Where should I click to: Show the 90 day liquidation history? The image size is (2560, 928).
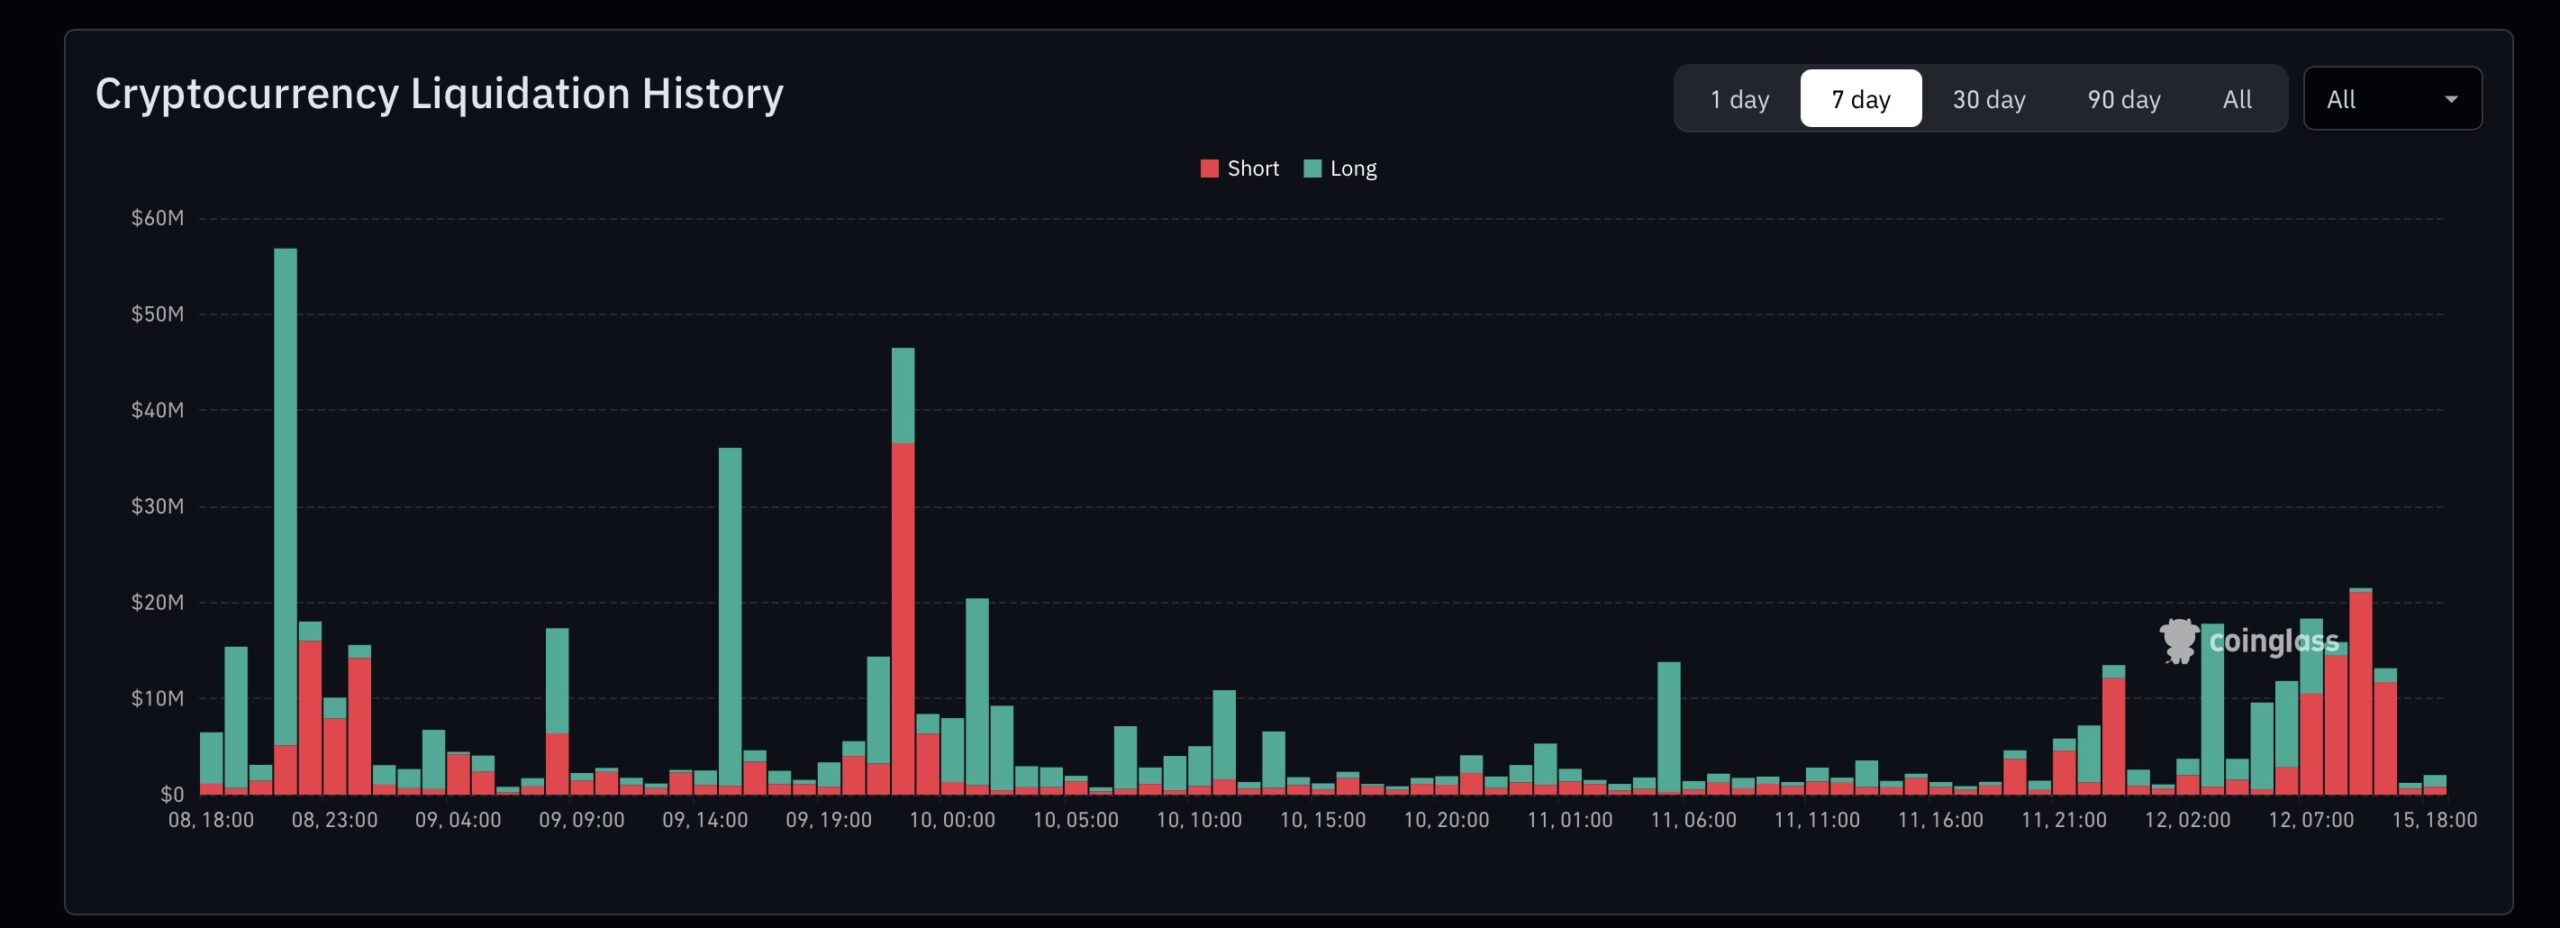[2123, 99]
